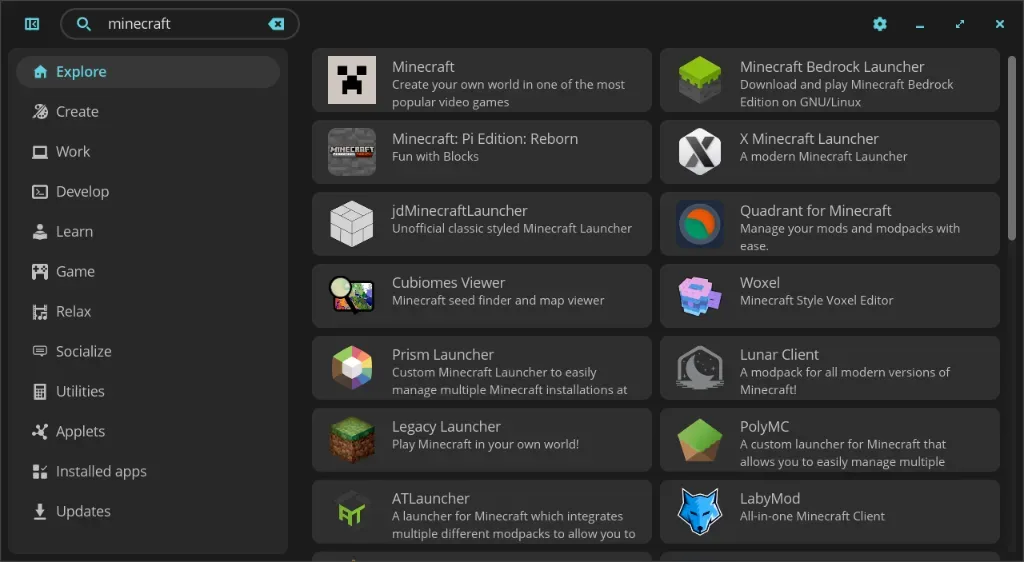Open the Prism Launcher title
The image size is (1024, 562).
pyautogui.click(x=443, y=354)
